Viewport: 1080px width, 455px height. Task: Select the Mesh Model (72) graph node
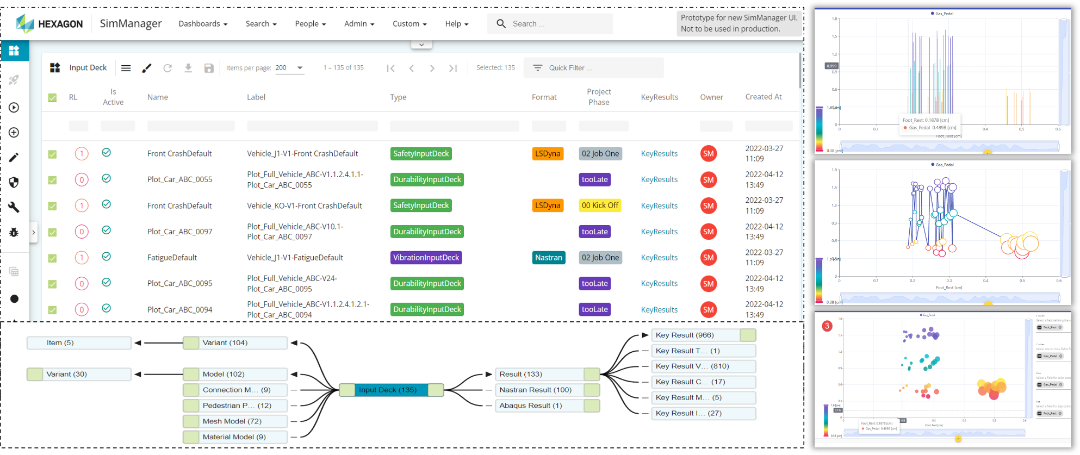pyautogui.click(x=235, y=421)
